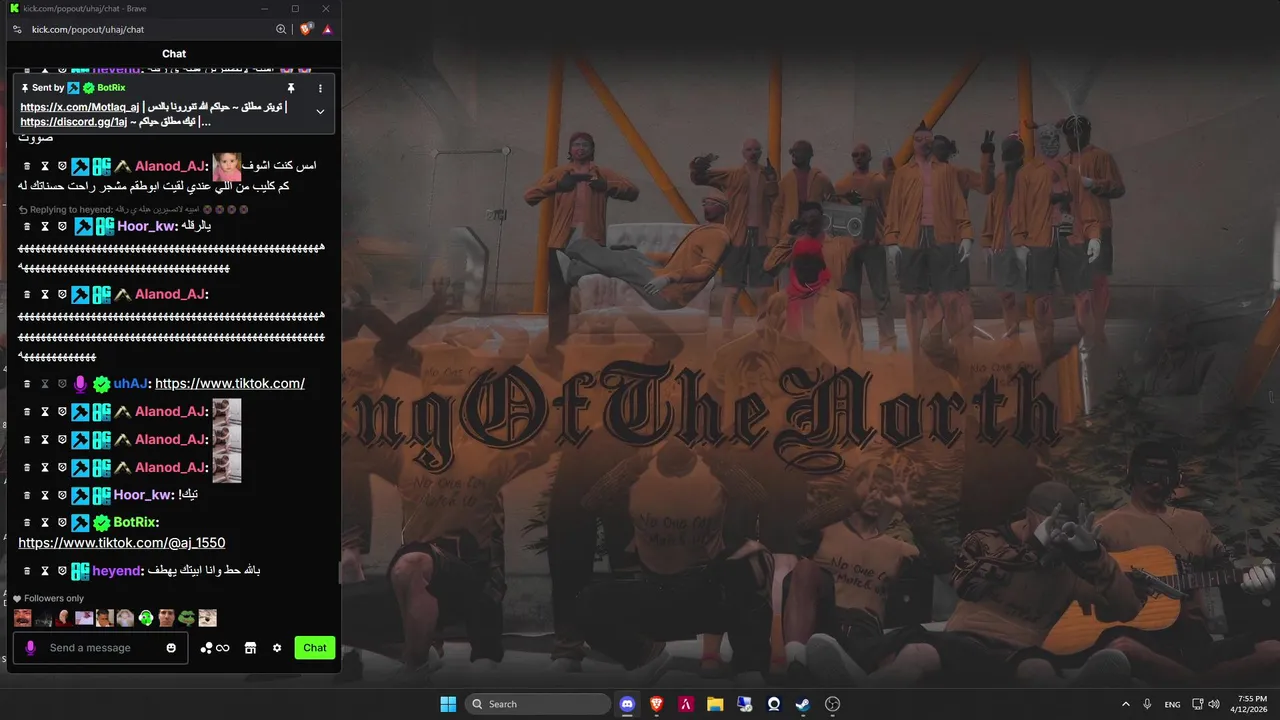
Task: Click the hourglass icon on uhAJ's message
Action: click(44, 383)
